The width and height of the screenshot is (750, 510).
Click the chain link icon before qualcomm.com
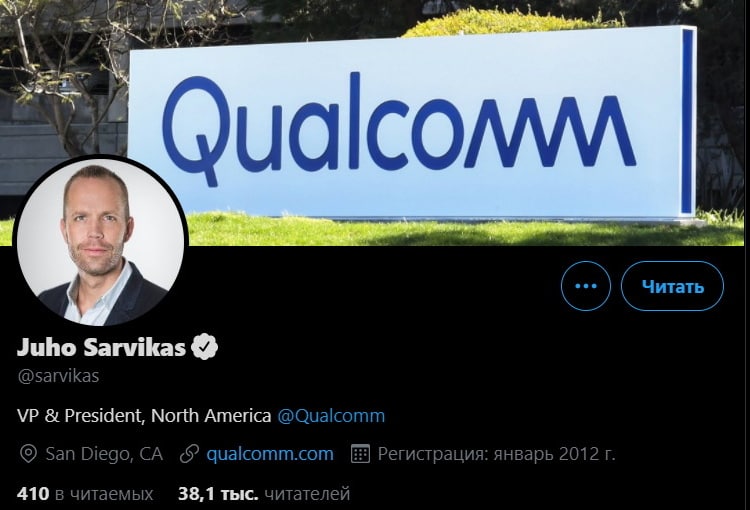189,454
